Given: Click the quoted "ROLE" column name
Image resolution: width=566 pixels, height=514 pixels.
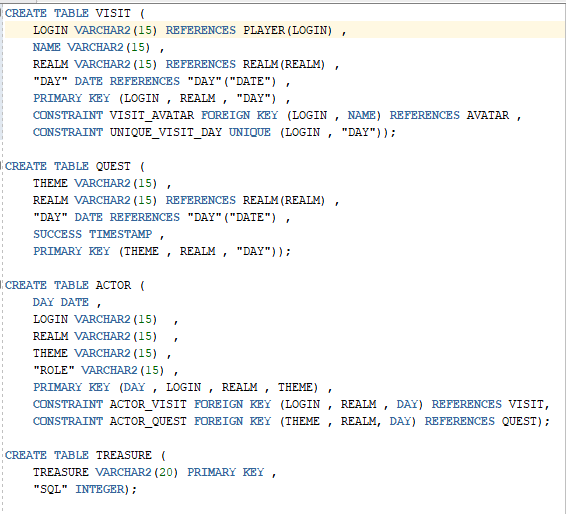Looking at the screenshot, I should 54,370.
